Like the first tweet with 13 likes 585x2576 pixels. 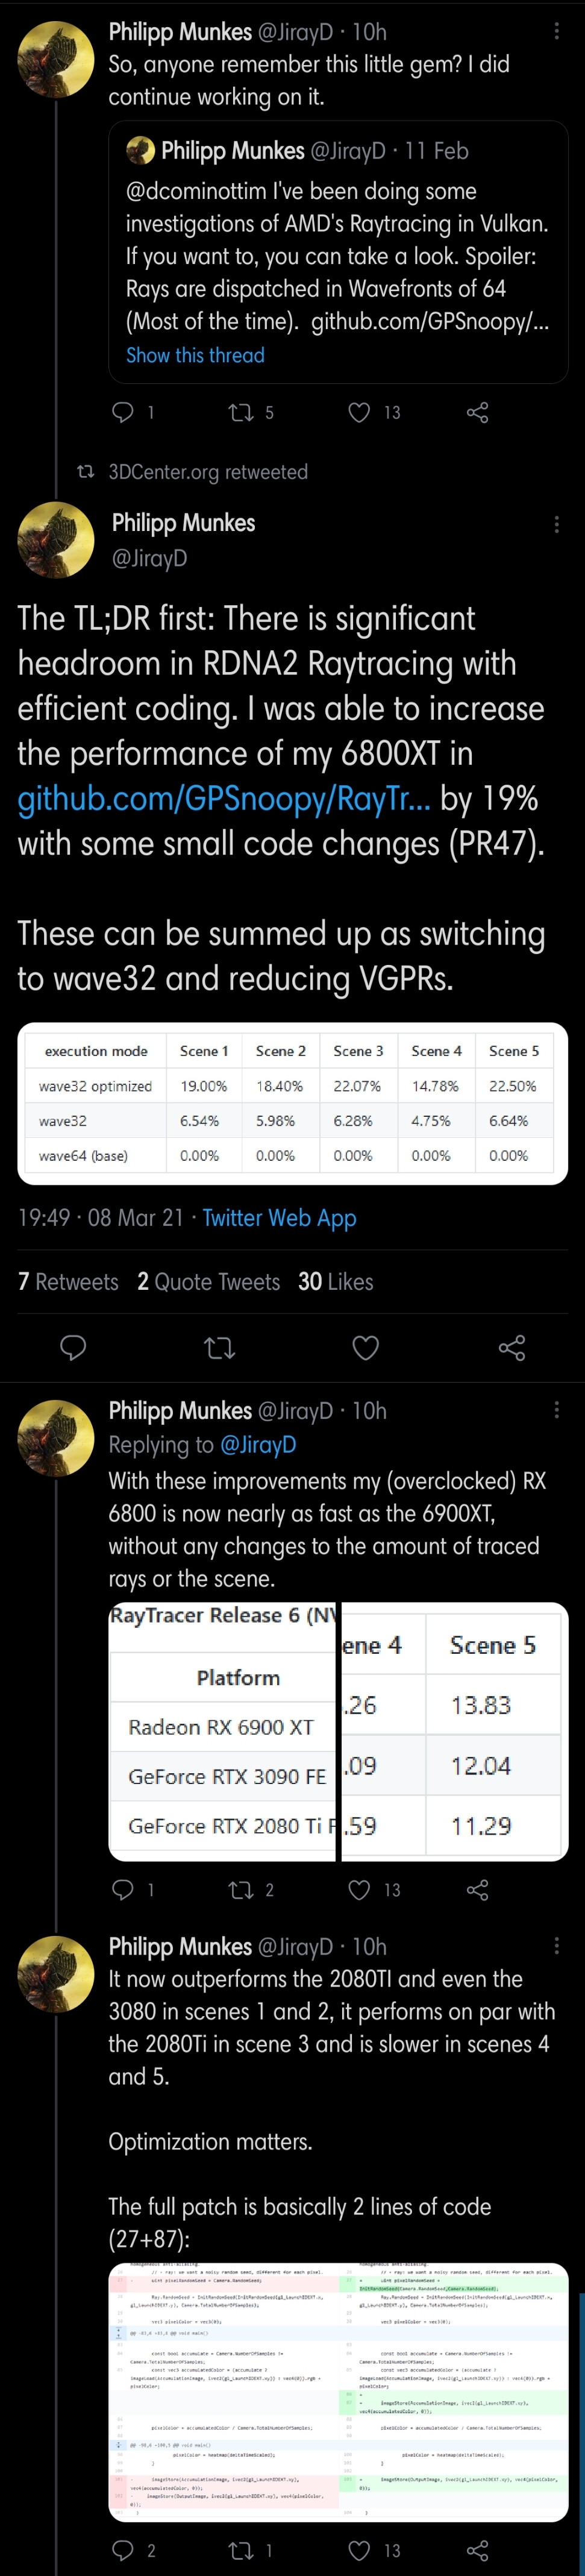[359, 412]
